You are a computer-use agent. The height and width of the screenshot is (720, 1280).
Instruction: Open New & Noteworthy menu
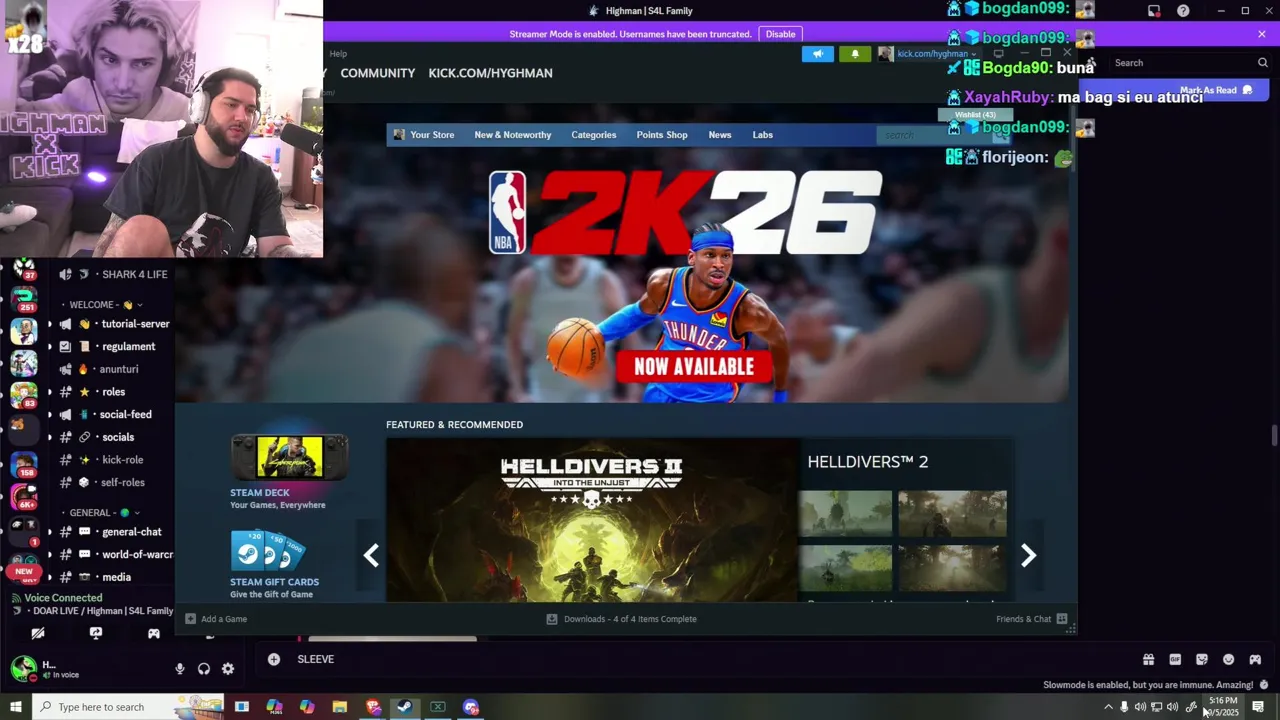click(x=513, y=135)
